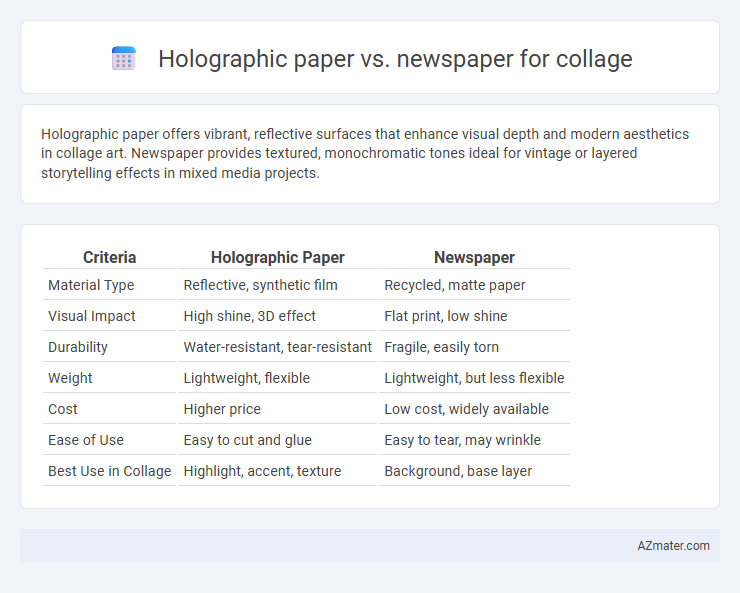
Task: Click the cell 'Higher price'
Action: pyautogui.click(x=222, y=409)
